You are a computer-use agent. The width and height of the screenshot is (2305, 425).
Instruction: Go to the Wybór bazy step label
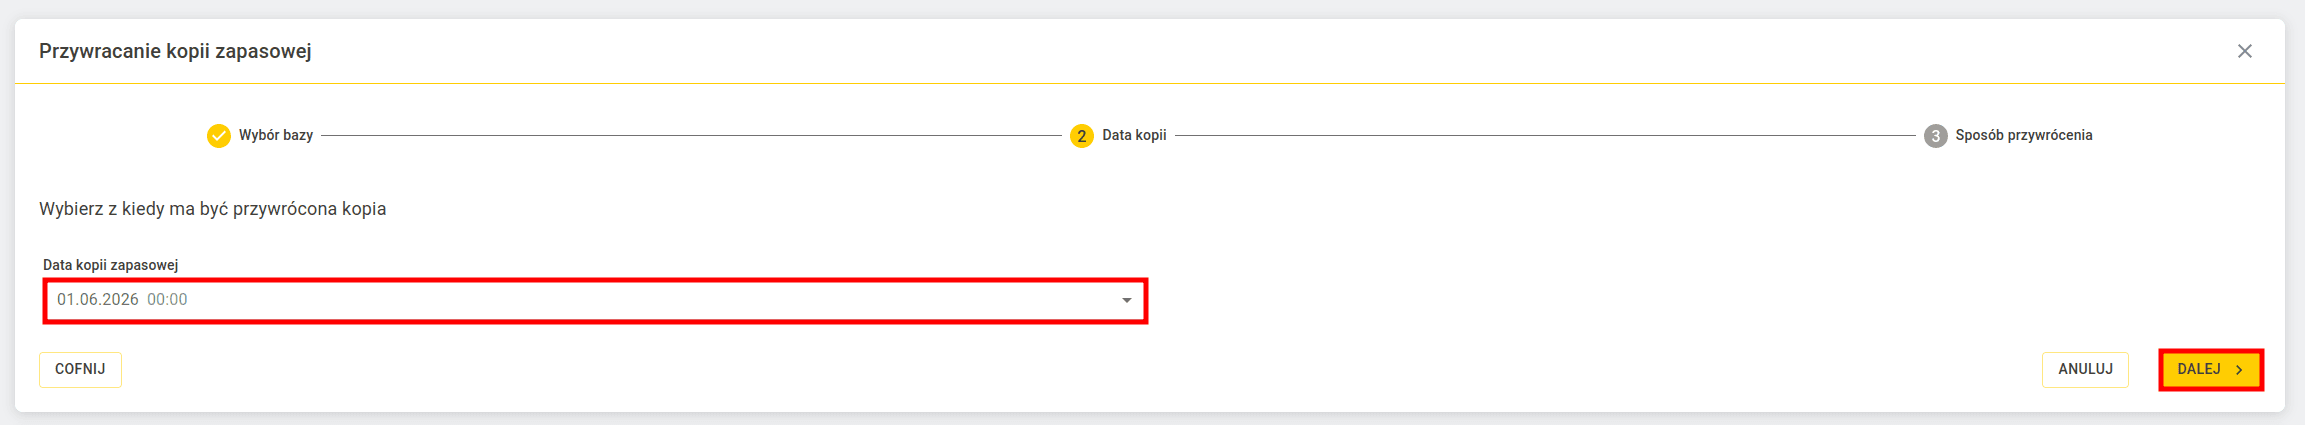tap(276, 135)
